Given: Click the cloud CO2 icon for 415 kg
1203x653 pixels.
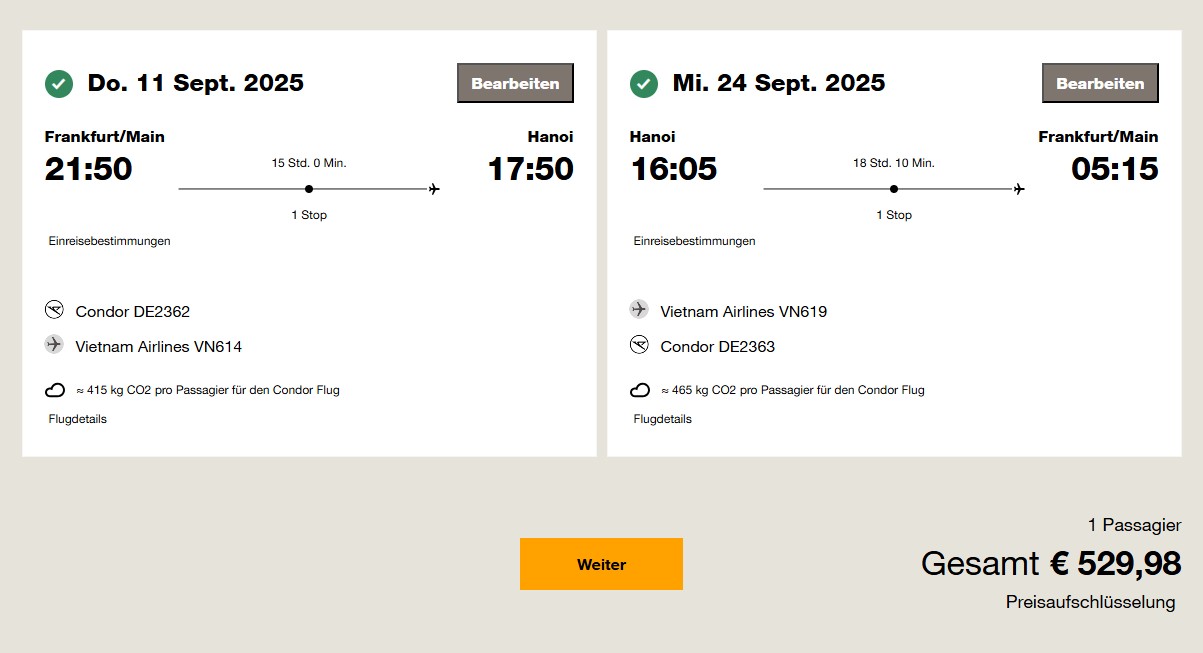Looking at the screenshot, I should (55, 390).
